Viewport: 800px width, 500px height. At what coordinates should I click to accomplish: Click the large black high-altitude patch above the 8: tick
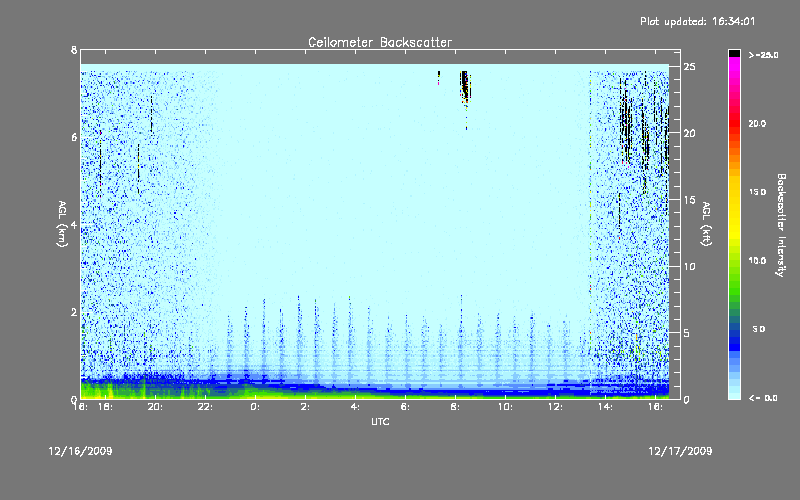click(x=465, y=87)
